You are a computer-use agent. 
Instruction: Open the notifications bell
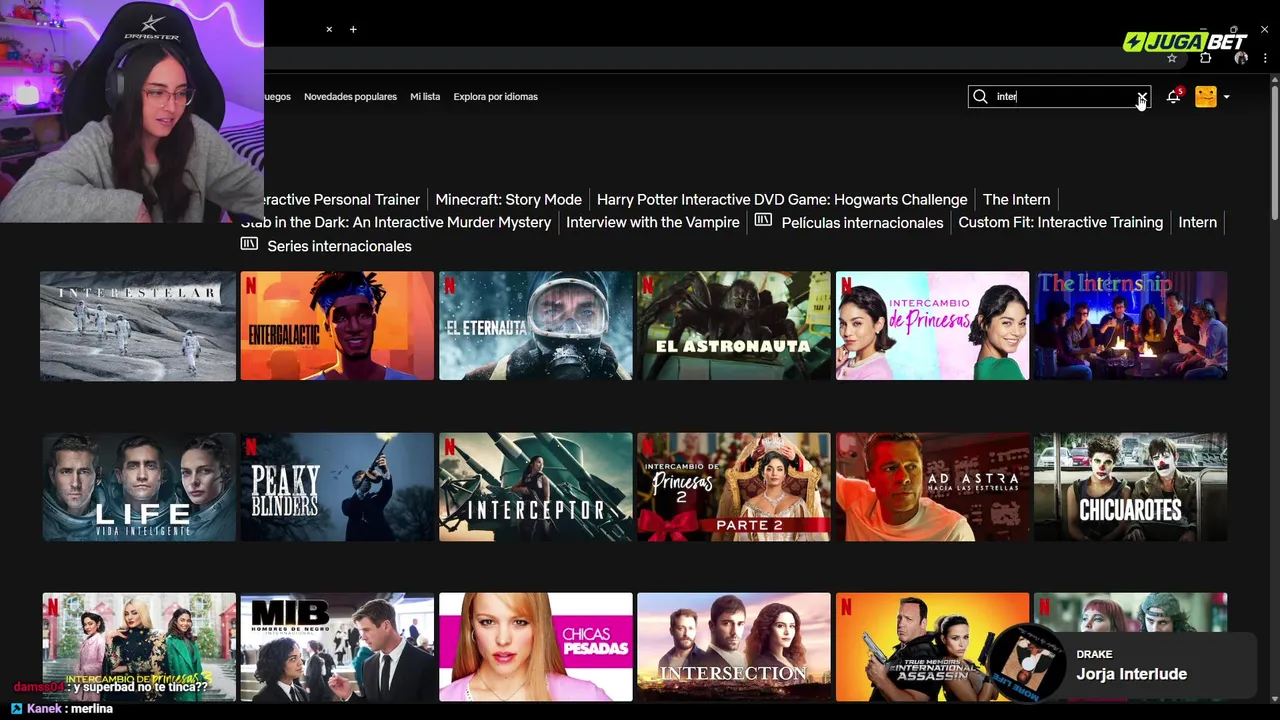1173,97
